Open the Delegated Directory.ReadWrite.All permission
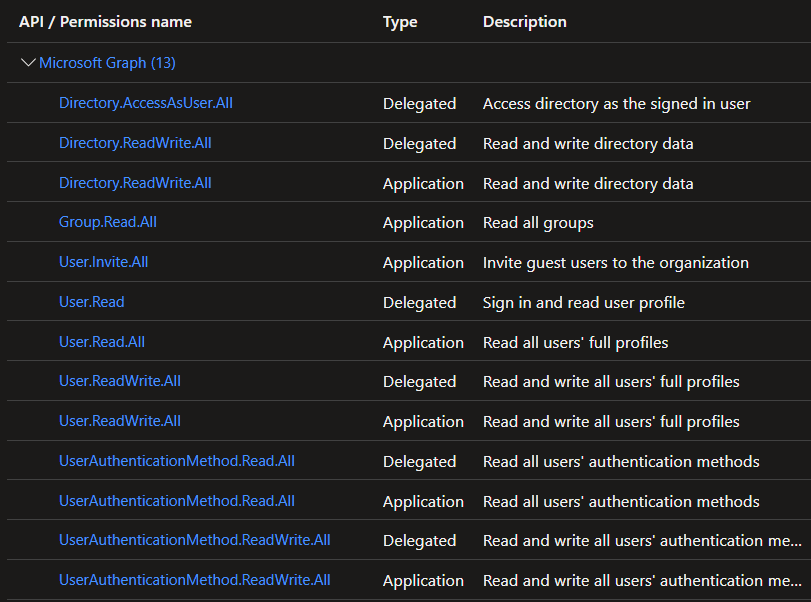The width and height of the screenshot is (811, 602). pyautogui.click(x=135, y=143)
